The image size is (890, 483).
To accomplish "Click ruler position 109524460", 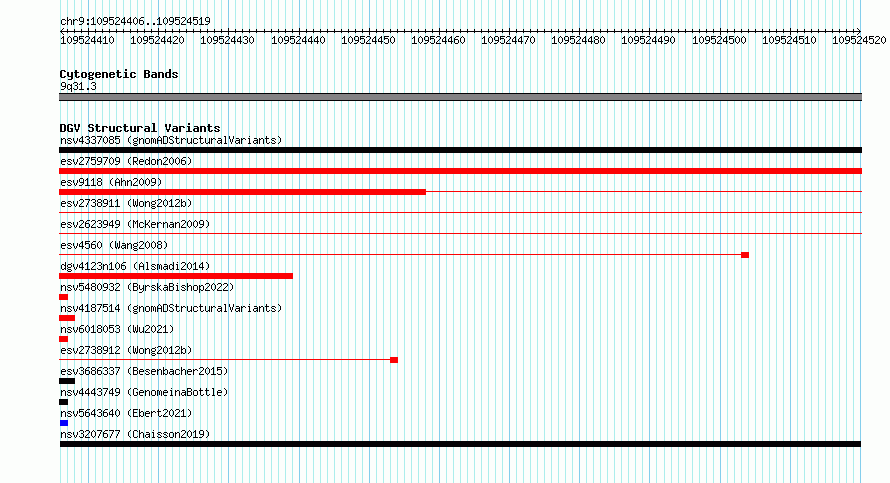I will 438,41.
